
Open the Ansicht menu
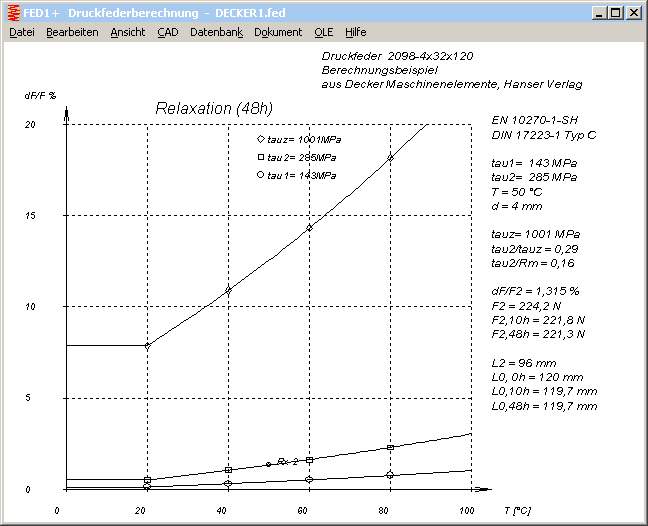pos(128,32)
